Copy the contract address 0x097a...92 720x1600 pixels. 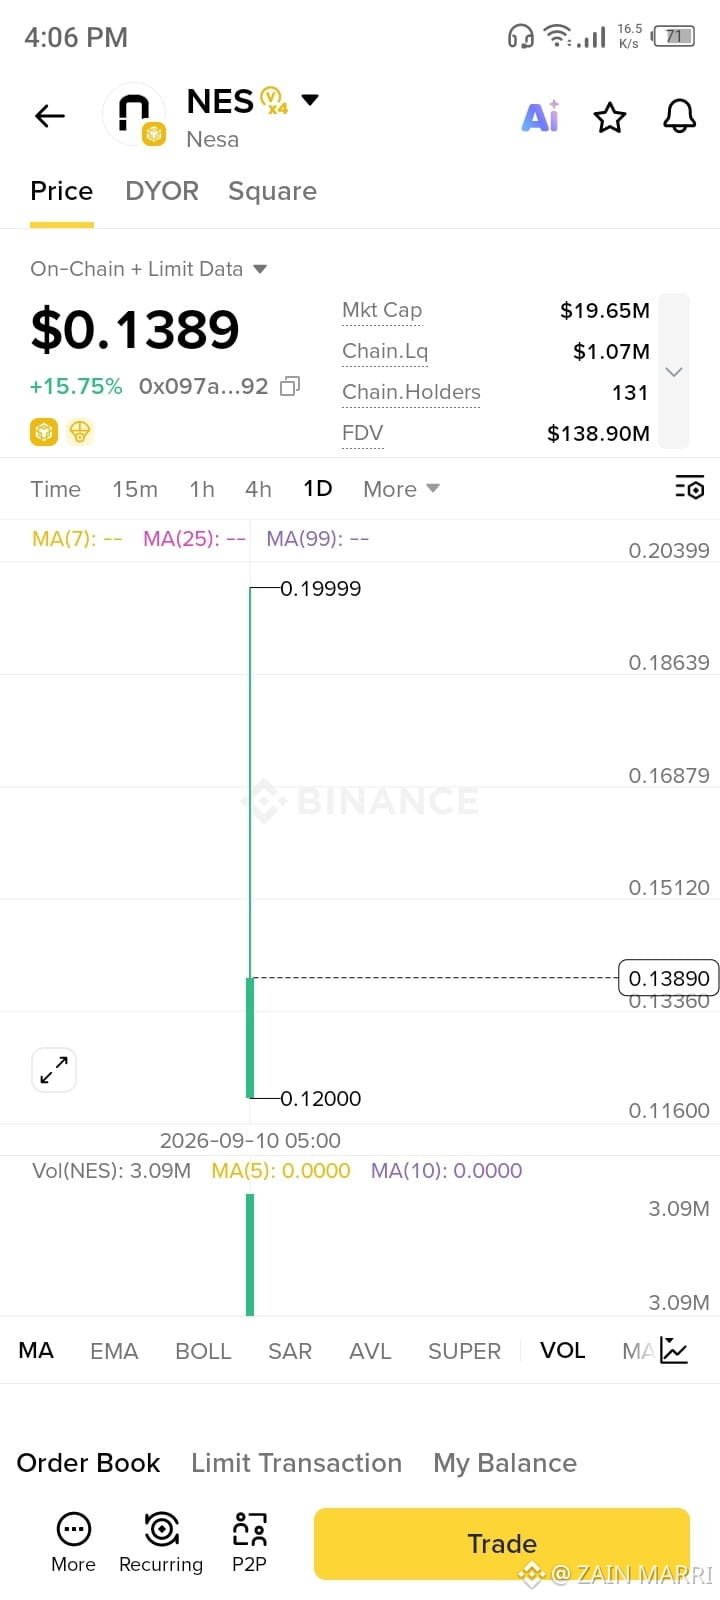[x=290, y=386]
